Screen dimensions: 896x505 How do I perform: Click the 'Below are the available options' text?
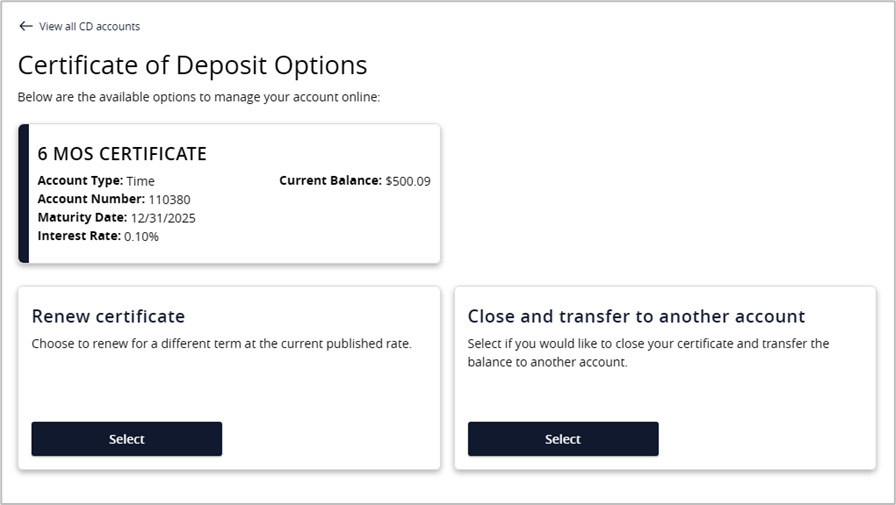(x=199, y=97)
